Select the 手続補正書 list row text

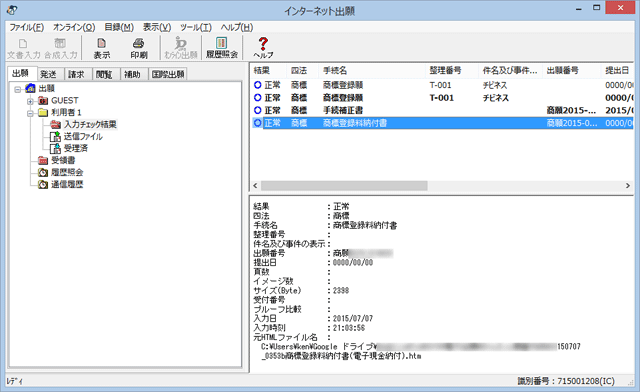point(343,110)
